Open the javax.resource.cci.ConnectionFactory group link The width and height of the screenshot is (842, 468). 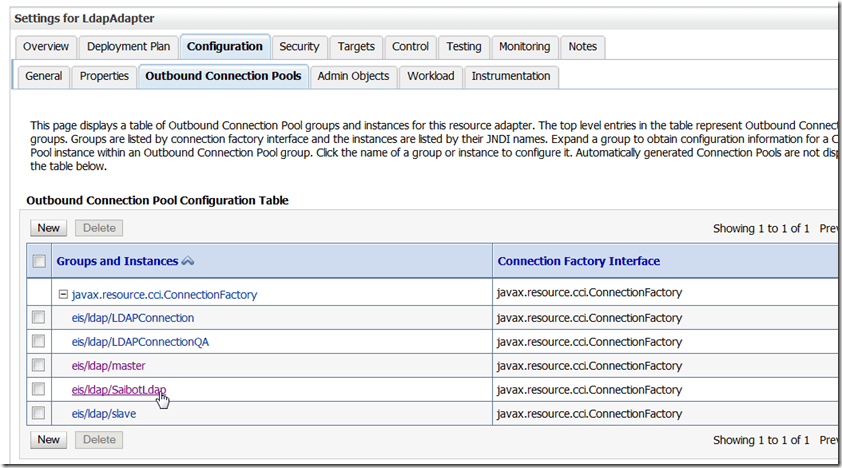click(164, 295)
